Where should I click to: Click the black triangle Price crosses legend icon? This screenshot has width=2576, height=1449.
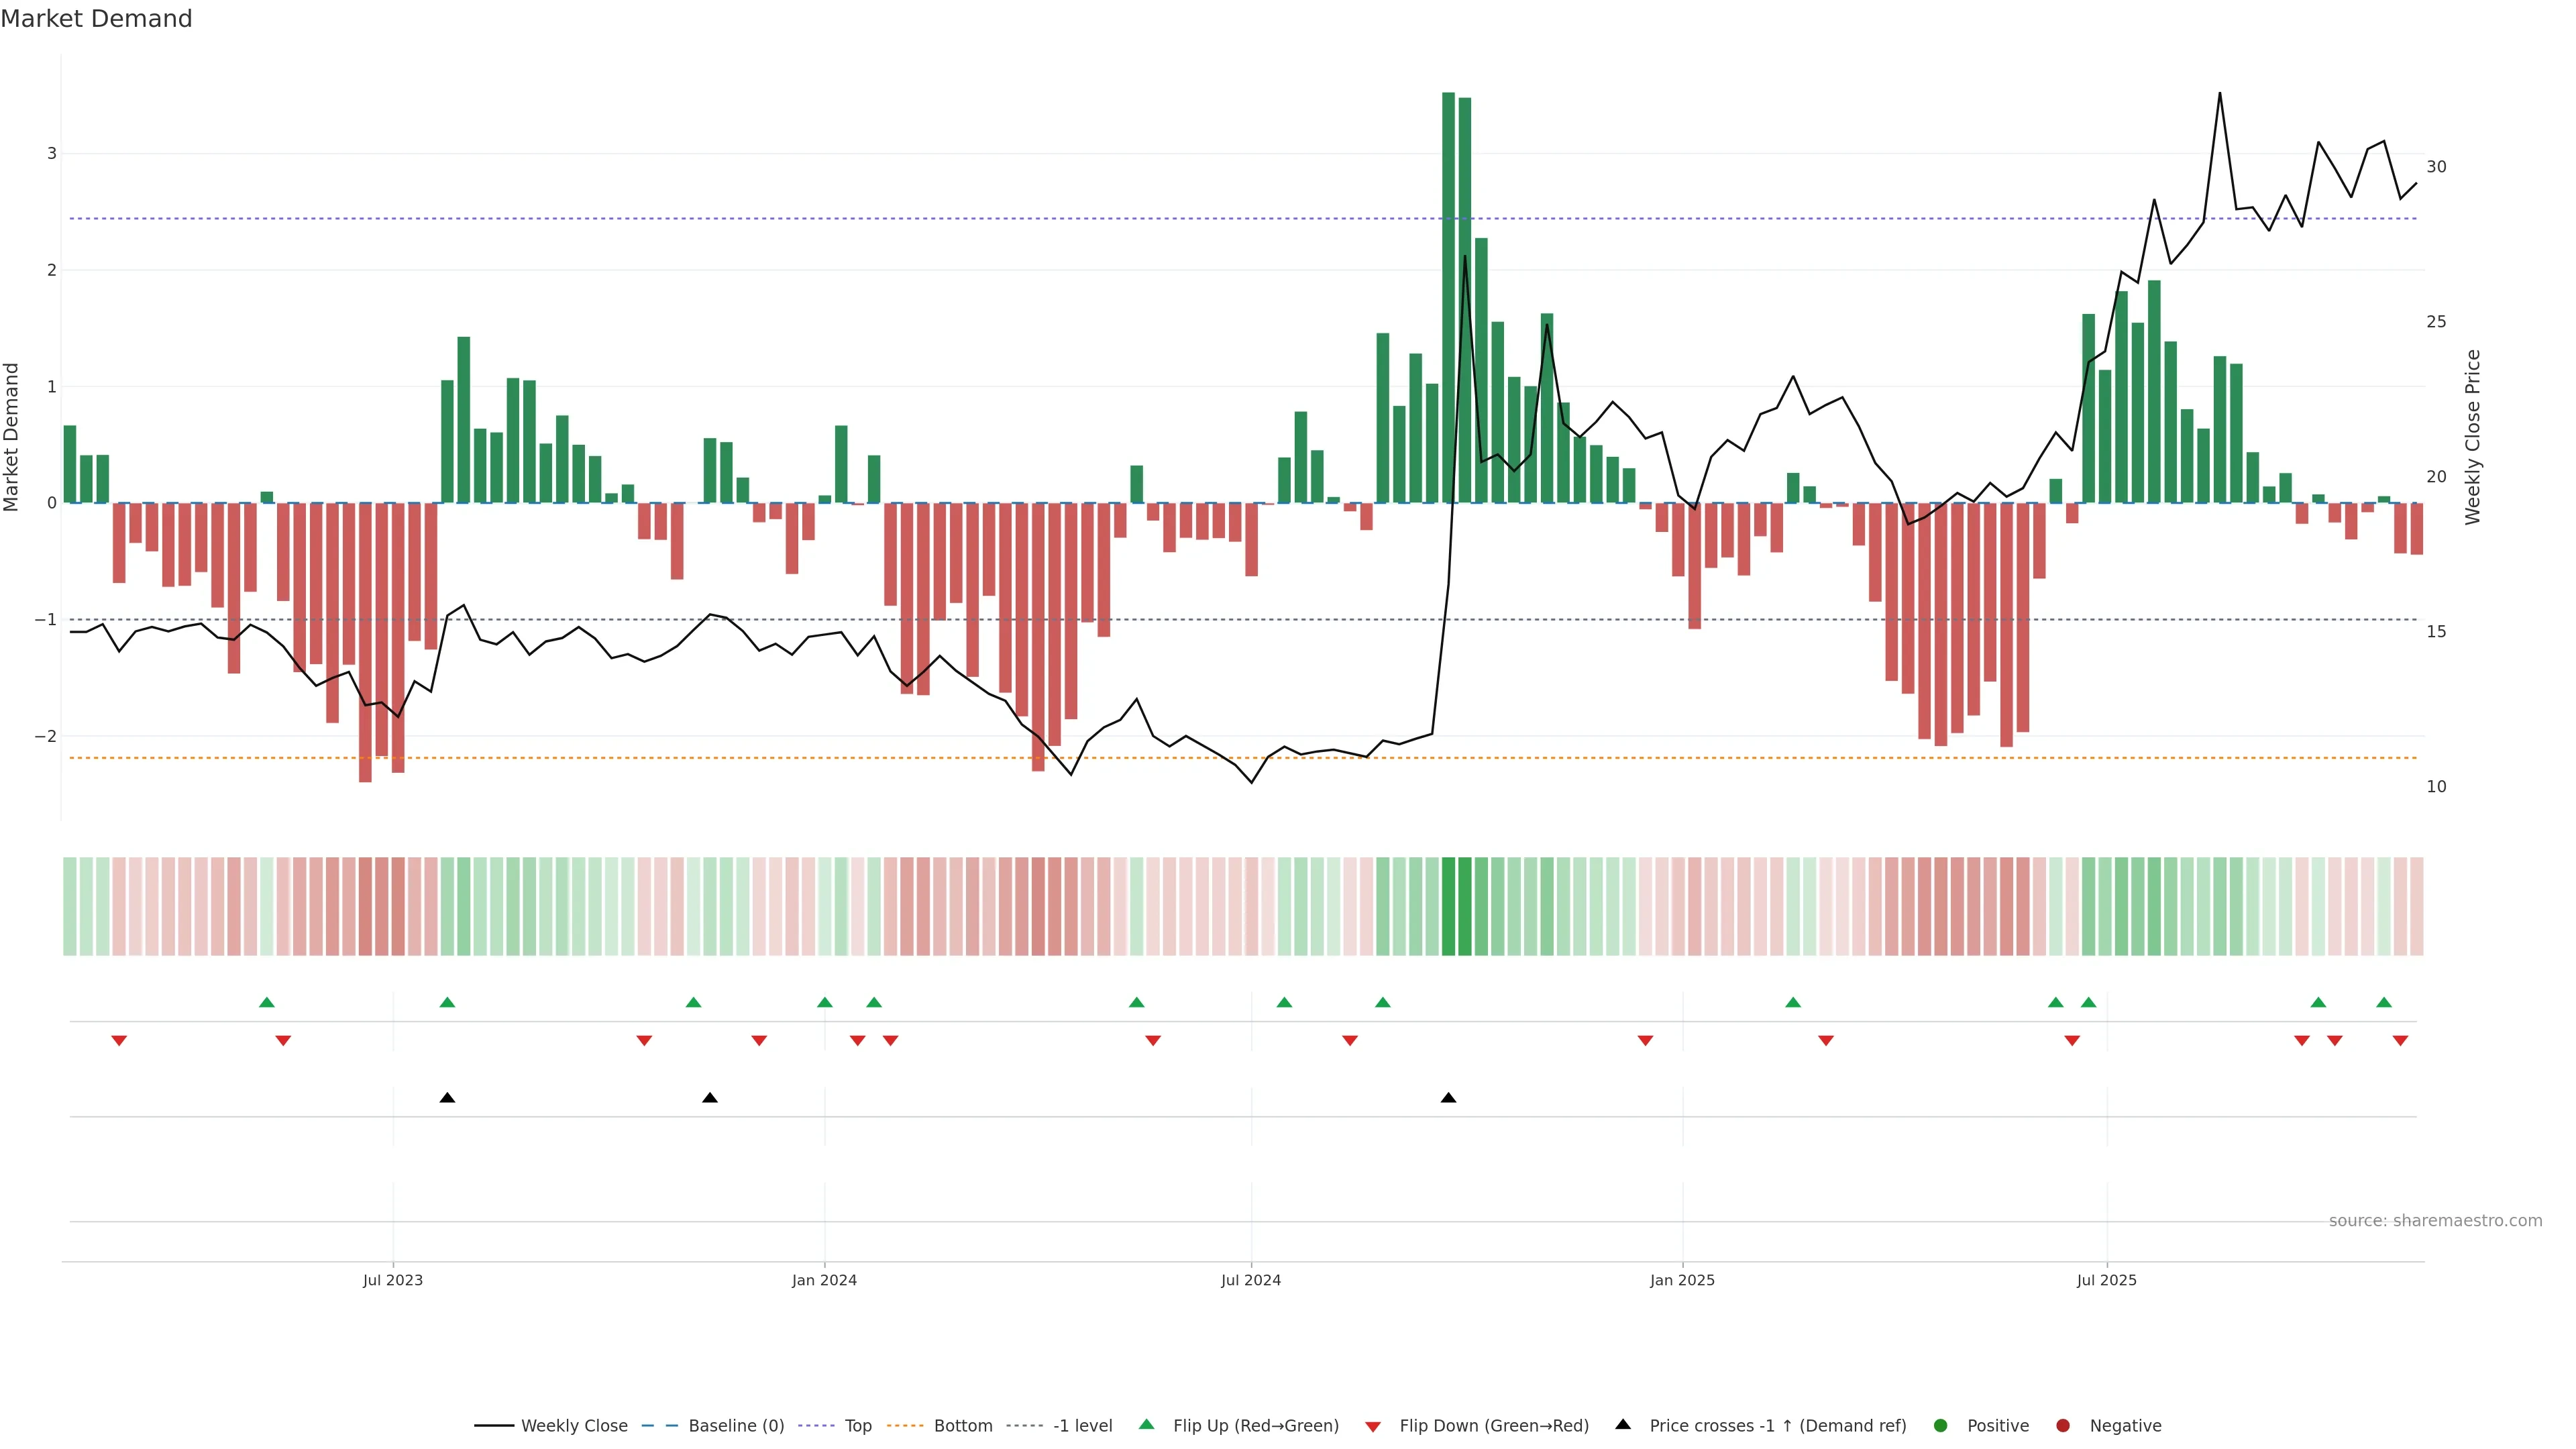(1623, 1425)
